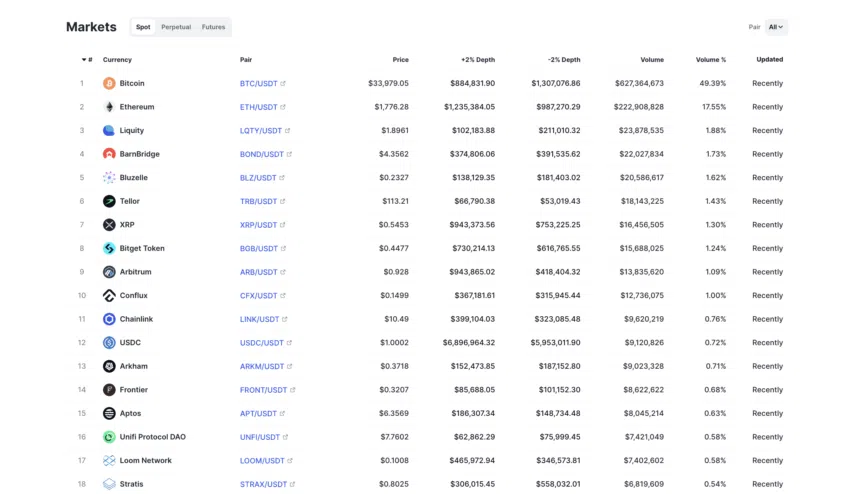Switch to the Futures markets tab
The height and width of the screenshot is (494, 850).
coord(213,27)
